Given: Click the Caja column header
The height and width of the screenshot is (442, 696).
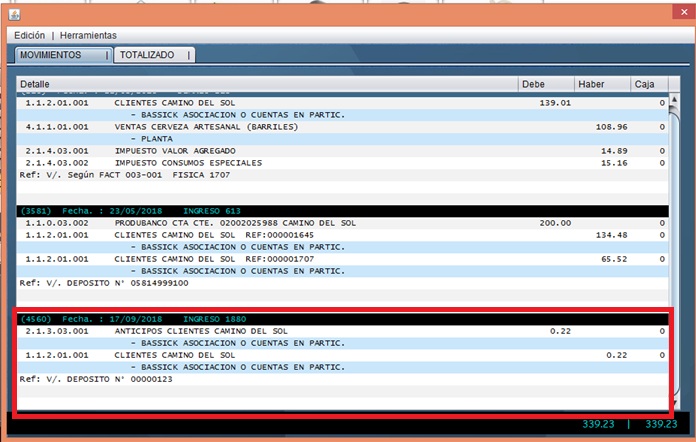Looking at the screenshot, I should [x=649, y=84].
